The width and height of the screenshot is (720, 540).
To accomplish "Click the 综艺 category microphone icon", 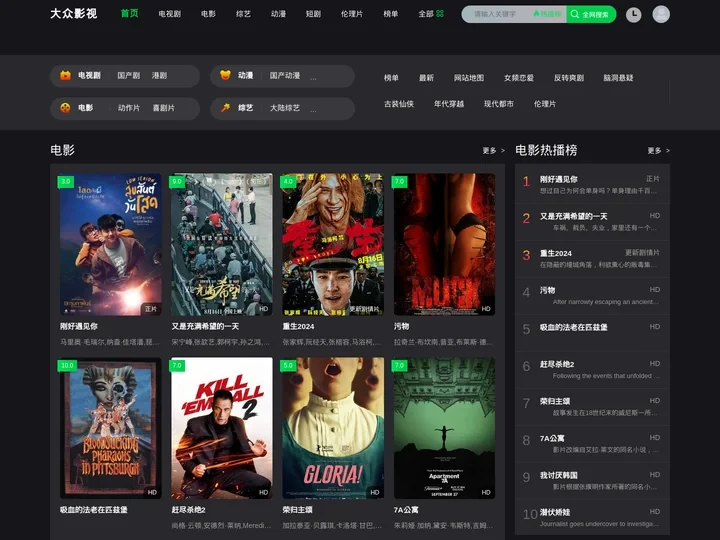I will (x=225, y=108).
